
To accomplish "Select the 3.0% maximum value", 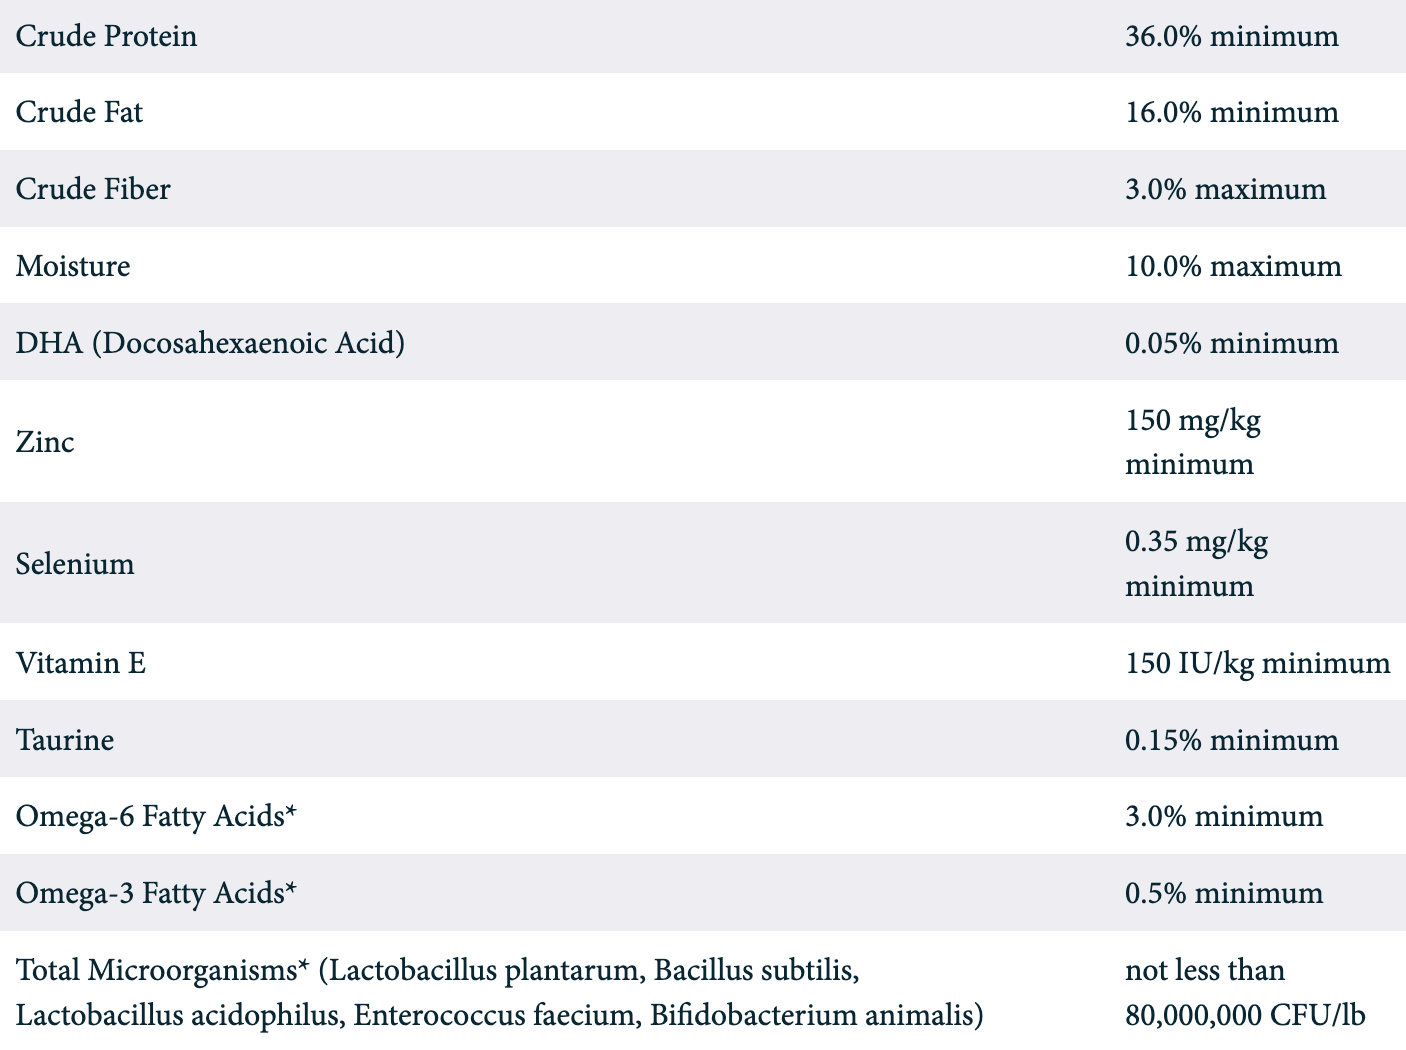I will click(1225, 189).
